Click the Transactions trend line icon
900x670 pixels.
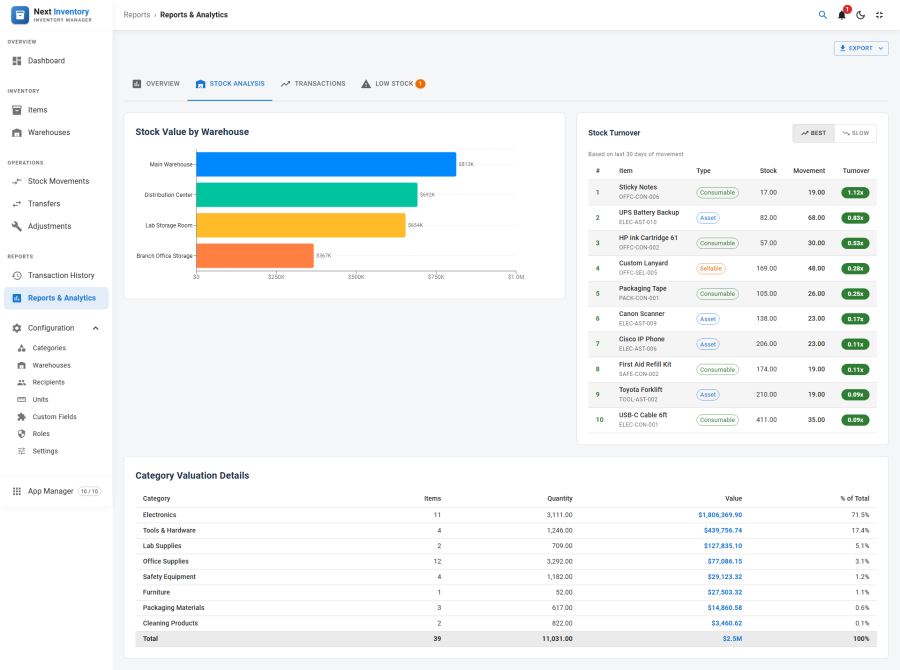tap(285, 84)
